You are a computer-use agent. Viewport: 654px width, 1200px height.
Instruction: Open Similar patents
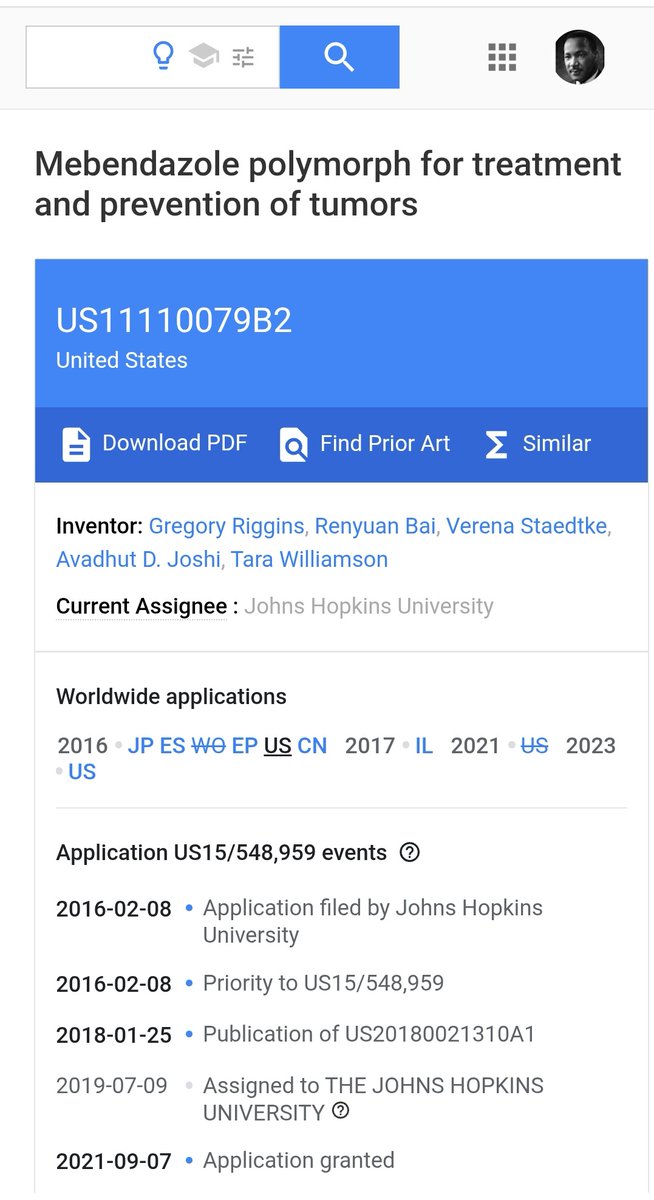[x=537, y=444]
